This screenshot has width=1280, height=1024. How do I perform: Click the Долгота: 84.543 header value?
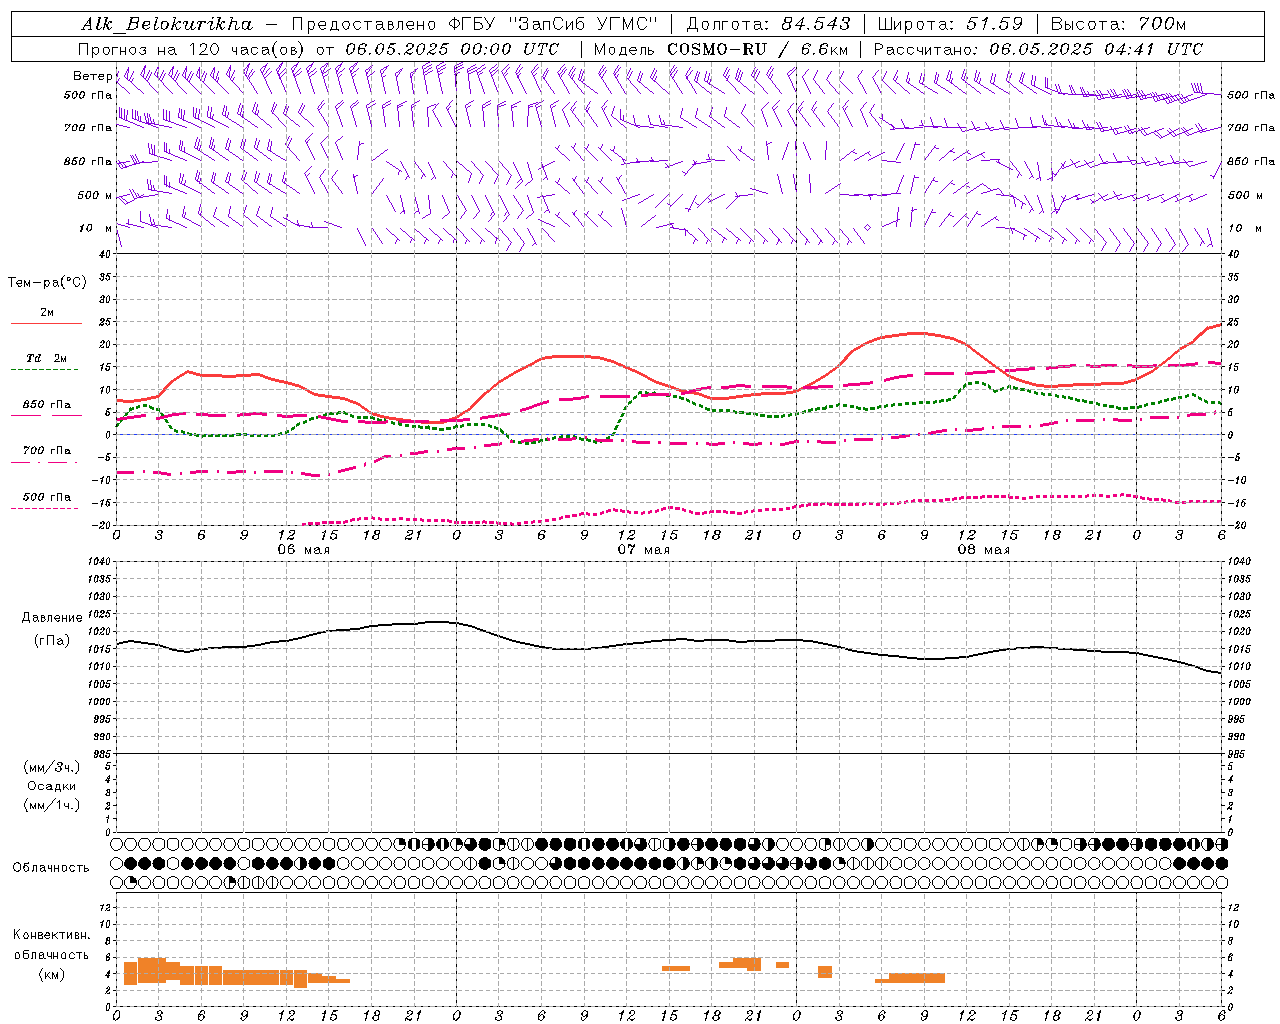point(769,24)
